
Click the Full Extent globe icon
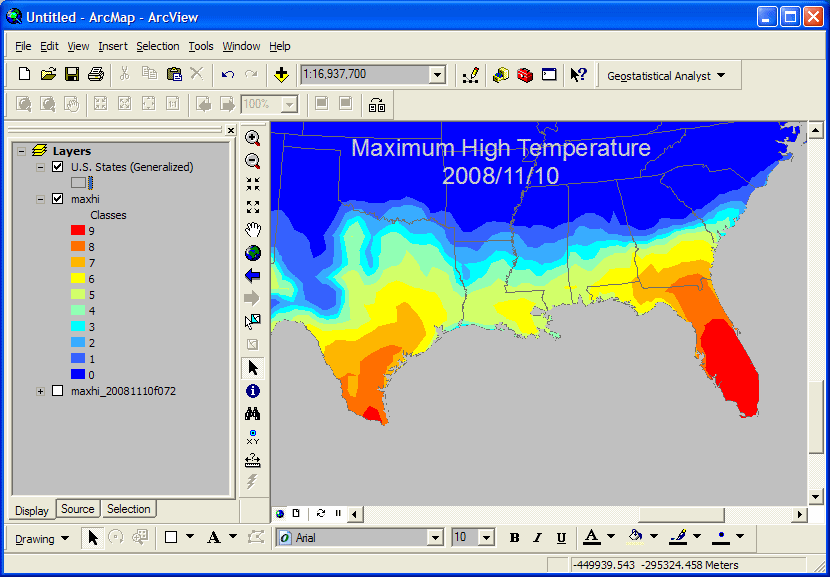(x=253, y=252)
